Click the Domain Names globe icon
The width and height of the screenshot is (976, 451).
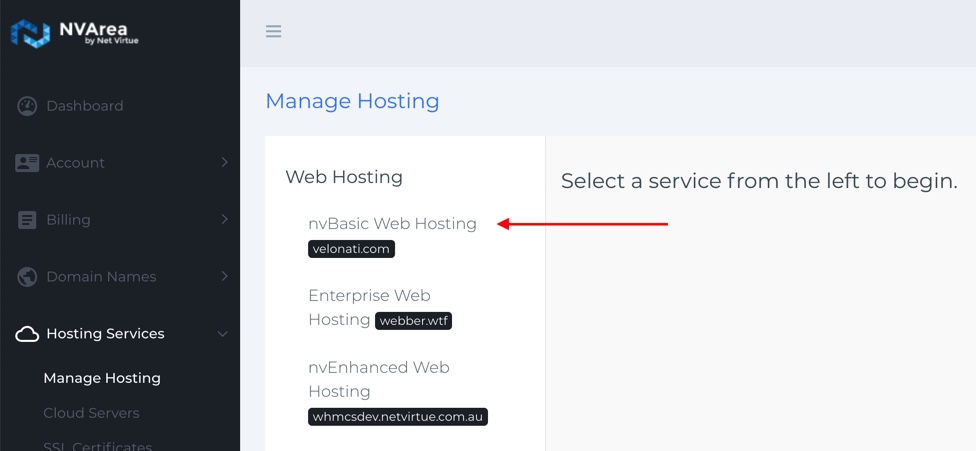[x=27, y=277]
